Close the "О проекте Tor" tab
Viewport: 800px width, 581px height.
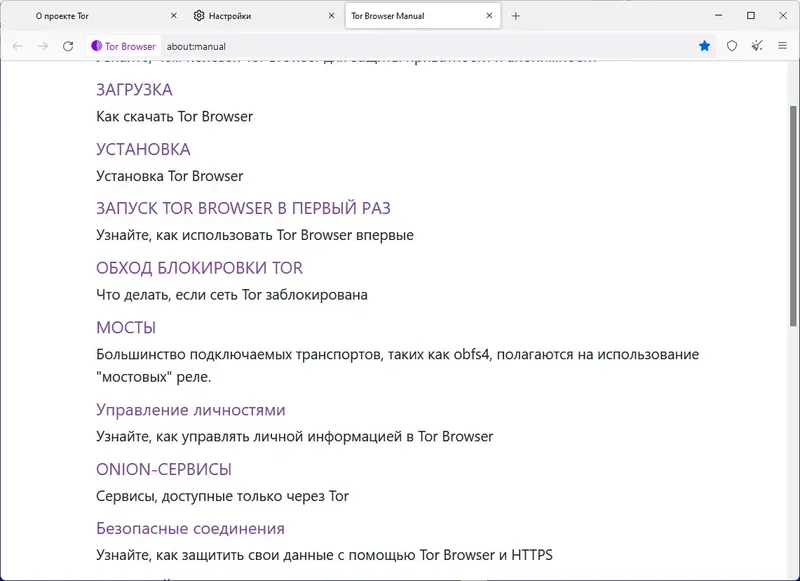(173, 16)
